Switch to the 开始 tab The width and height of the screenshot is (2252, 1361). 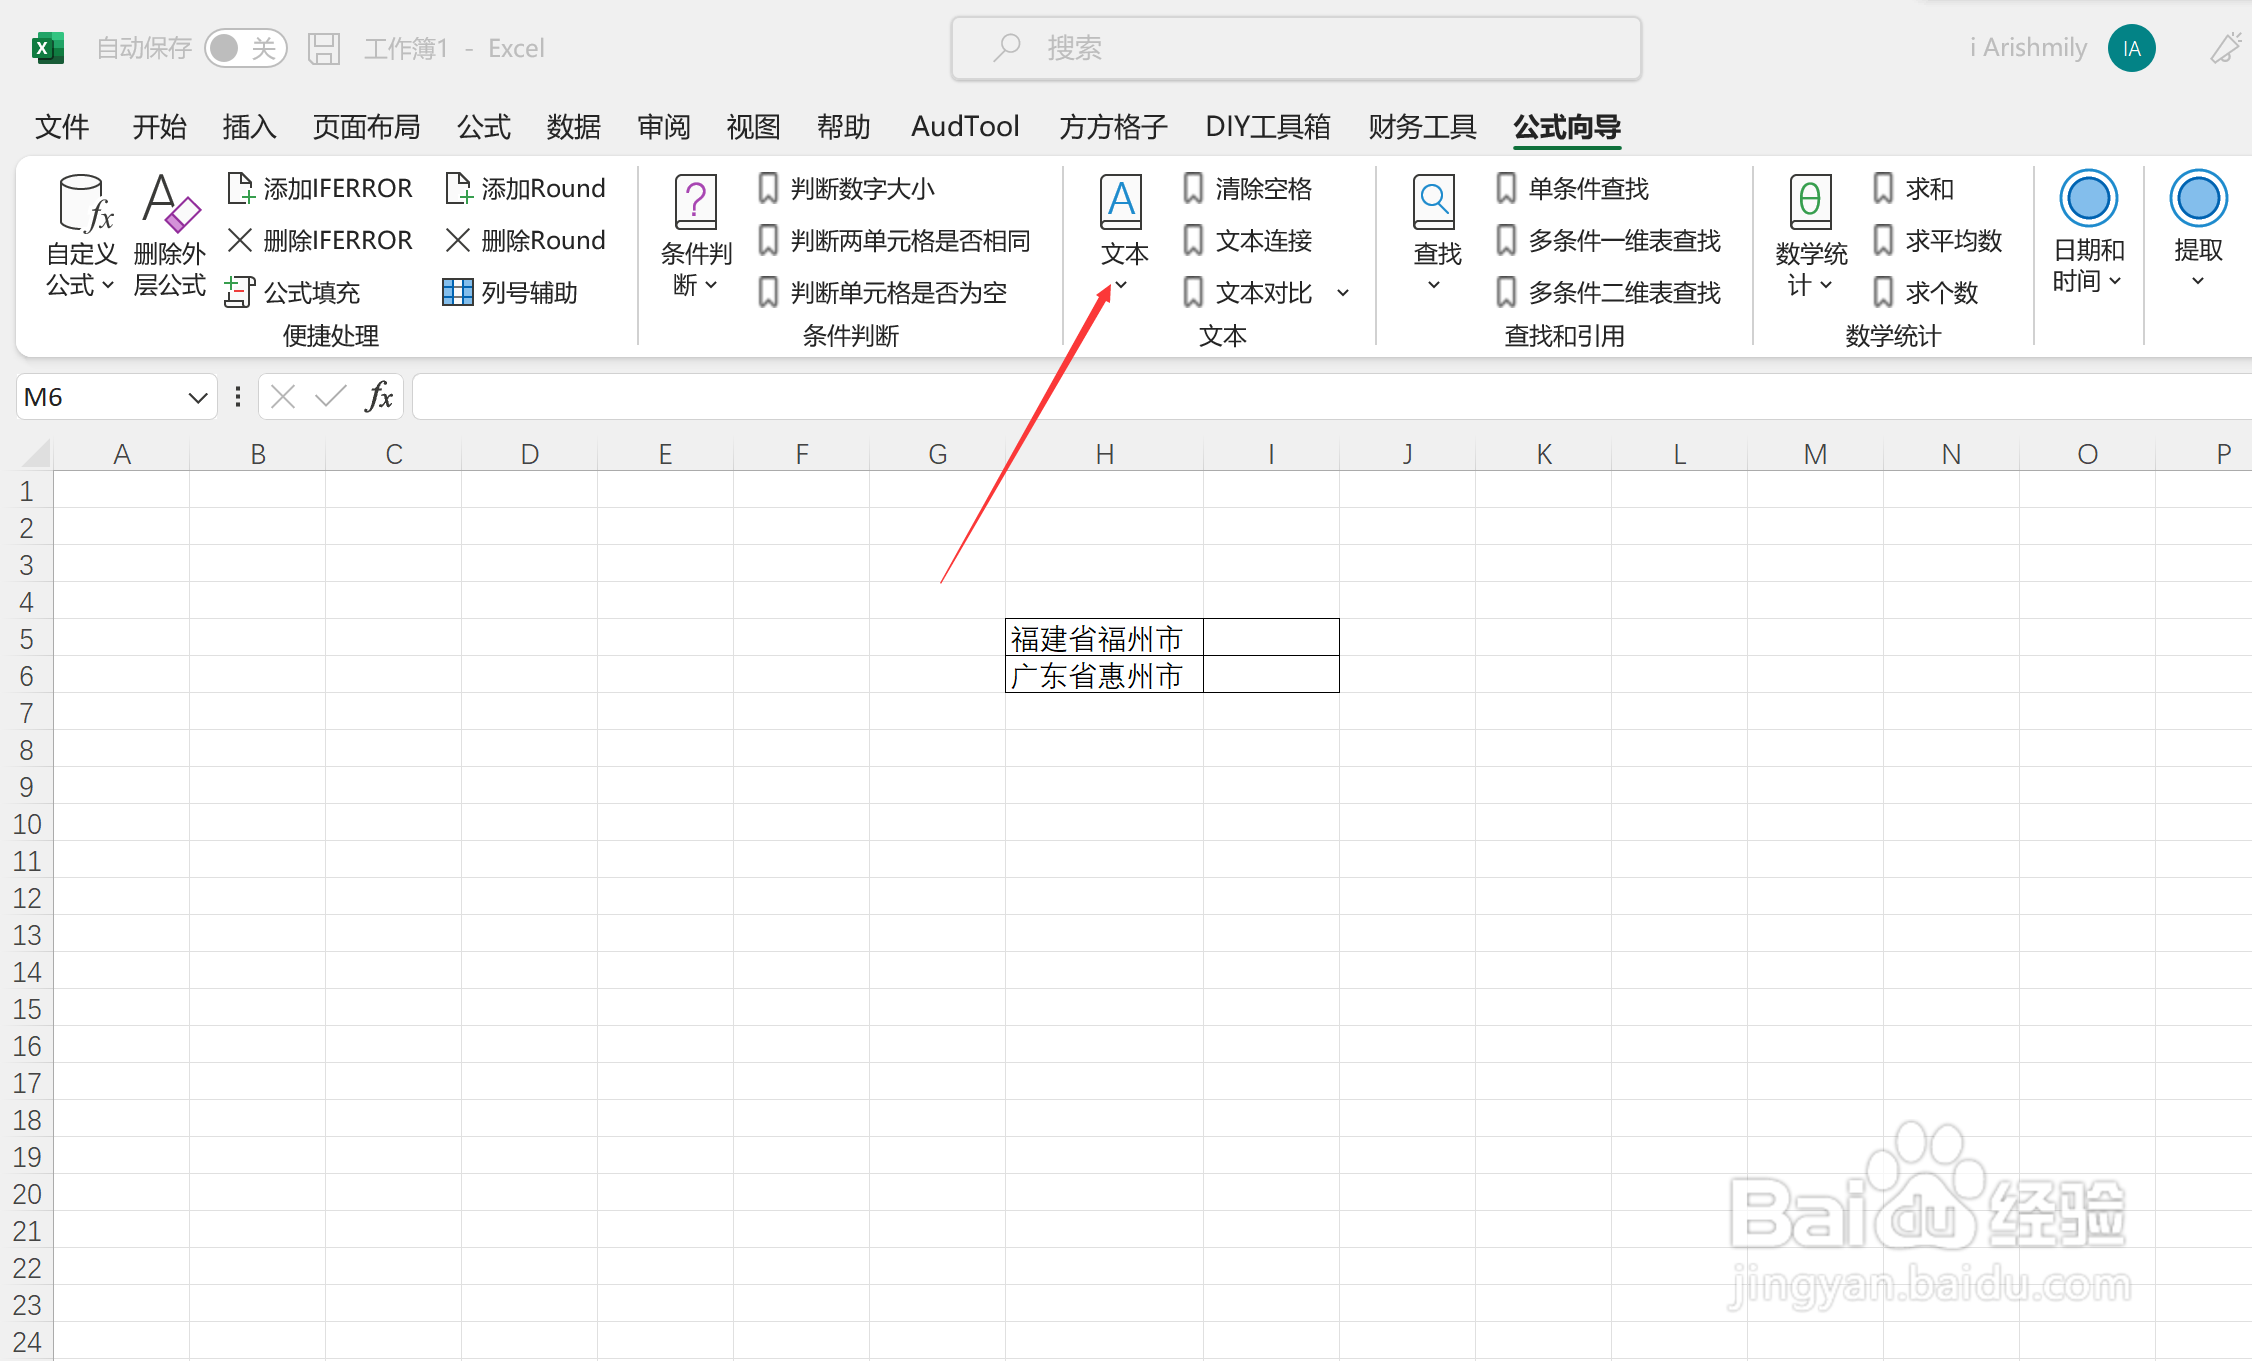click(160, 127)
